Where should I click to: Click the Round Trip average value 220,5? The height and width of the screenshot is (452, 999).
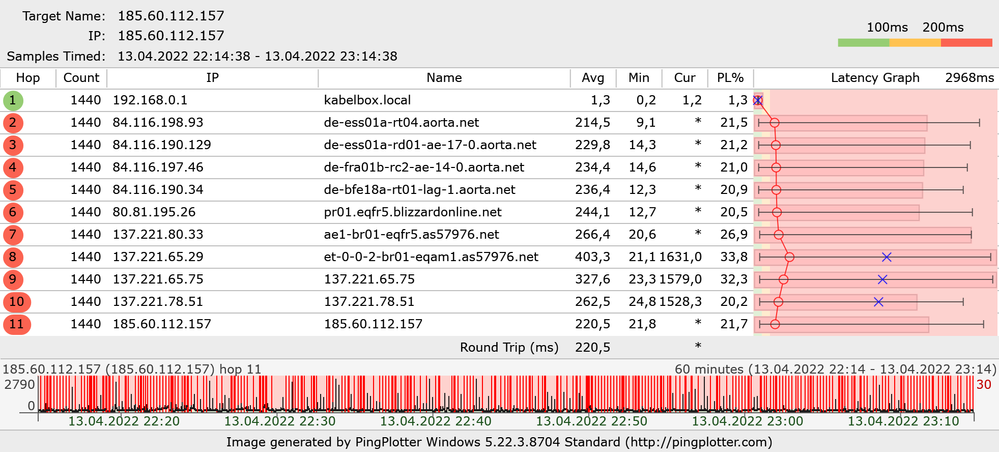tap(595, 347)
